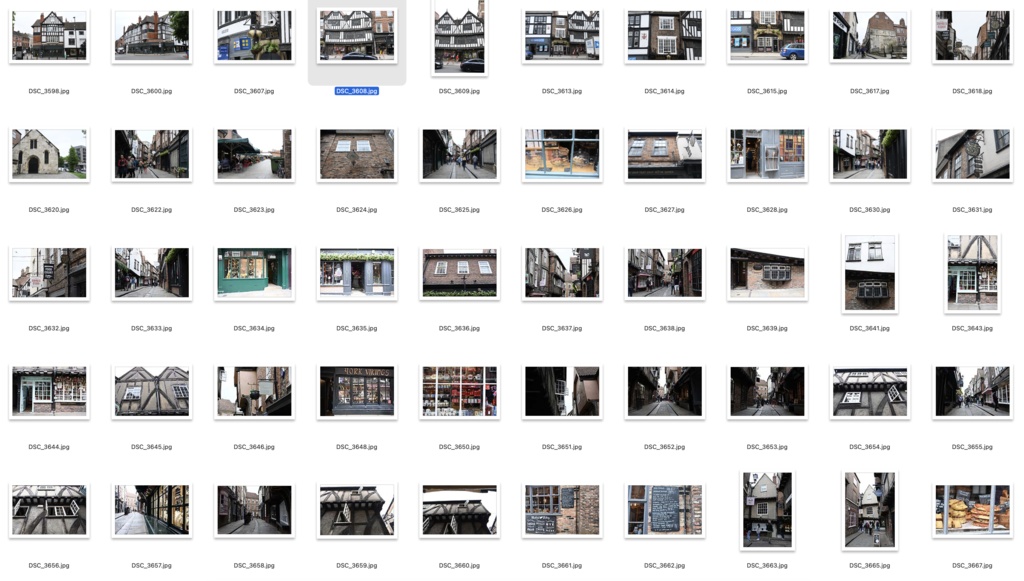Click the filename label DSC_3655.jpg
The height and width of the screenshot is (581, 1024).
point(972,447)
